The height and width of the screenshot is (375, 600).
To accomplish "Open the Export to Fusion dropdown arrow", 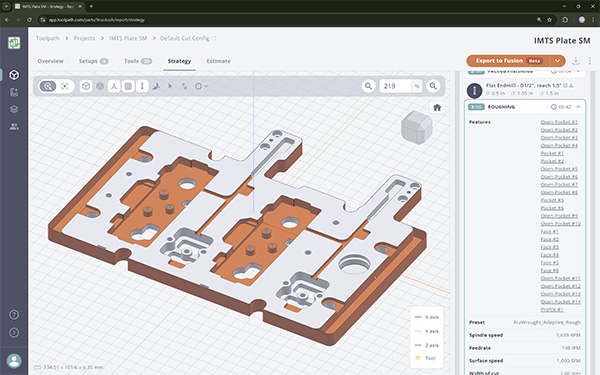I will pyautogui.click(x=558, y=60).
